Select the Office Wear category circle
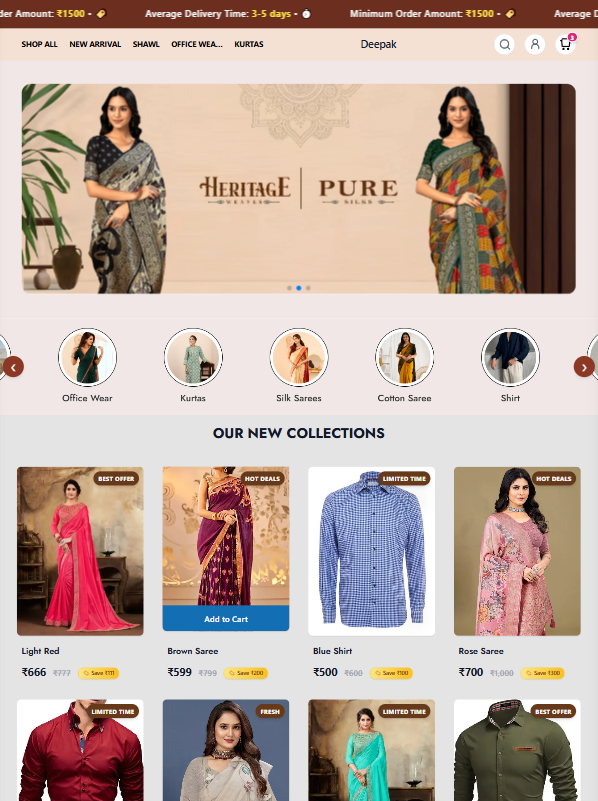598x801 pixels. (x=87, y=357)
